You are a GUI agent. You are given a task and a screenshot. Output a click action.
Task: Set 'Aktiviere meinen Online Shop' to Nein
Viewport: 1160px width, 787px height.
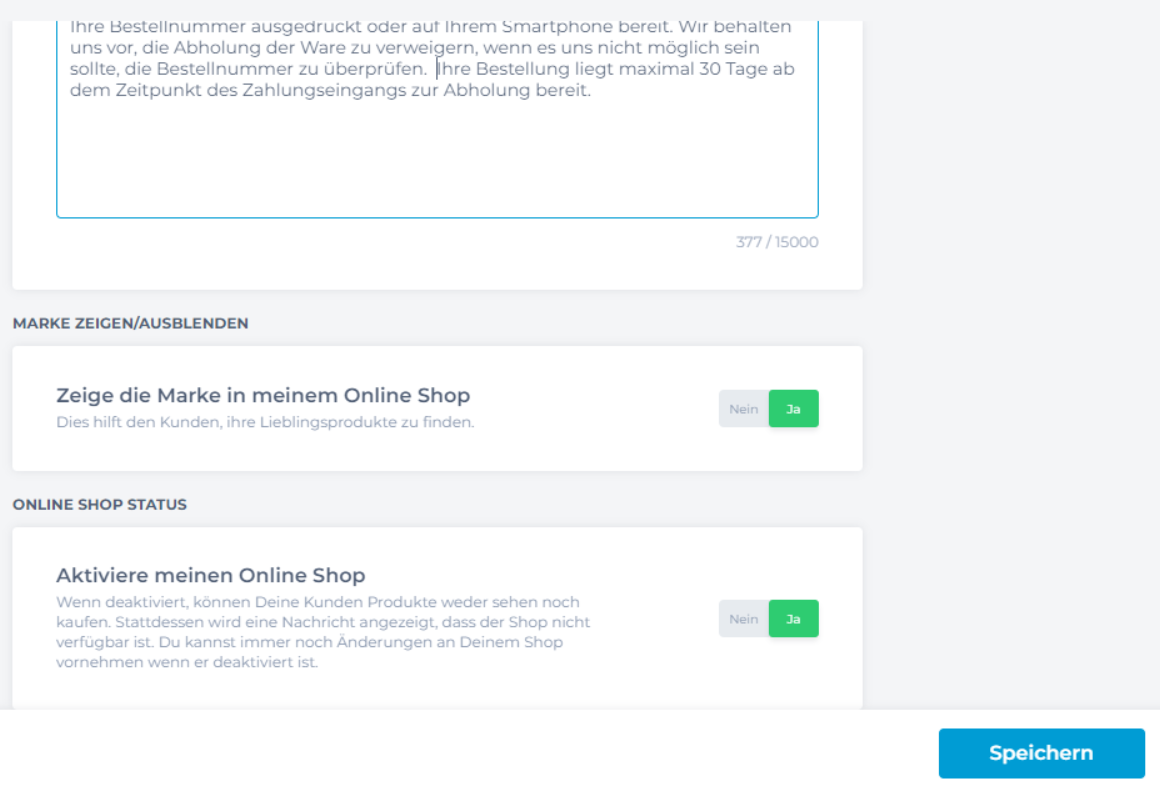[743, 618]
